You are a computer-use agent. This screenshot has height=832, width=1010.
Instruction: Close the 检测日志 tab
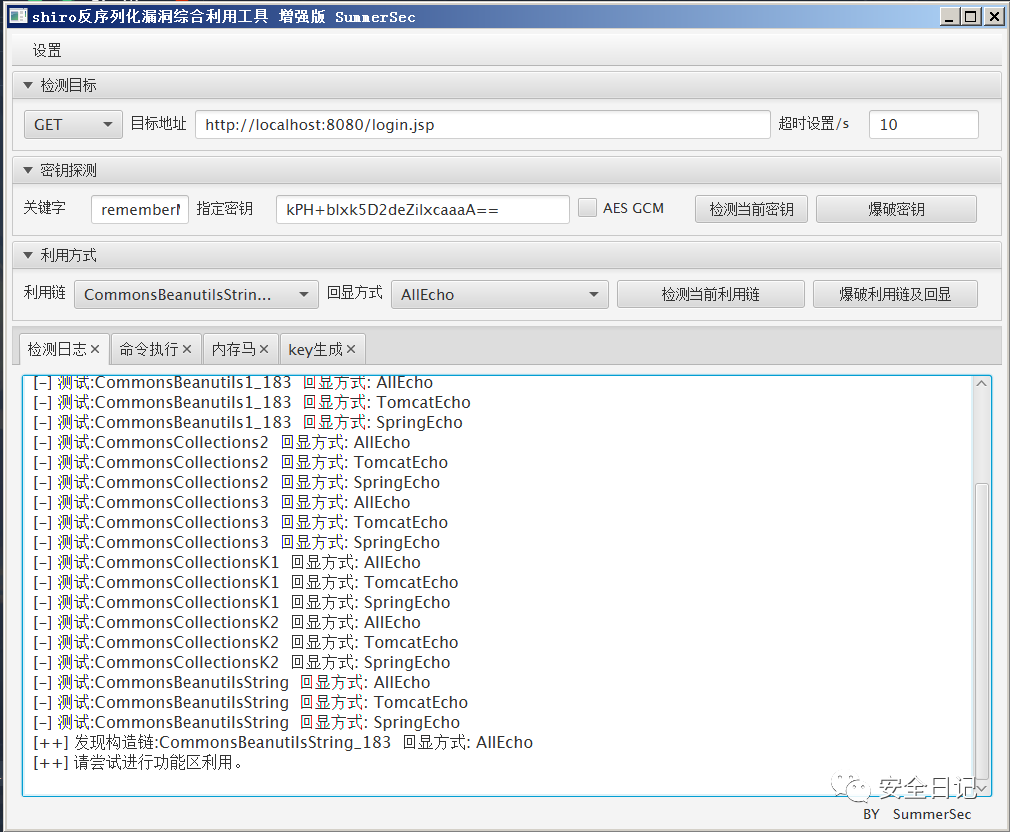click(x=95, y=349)
